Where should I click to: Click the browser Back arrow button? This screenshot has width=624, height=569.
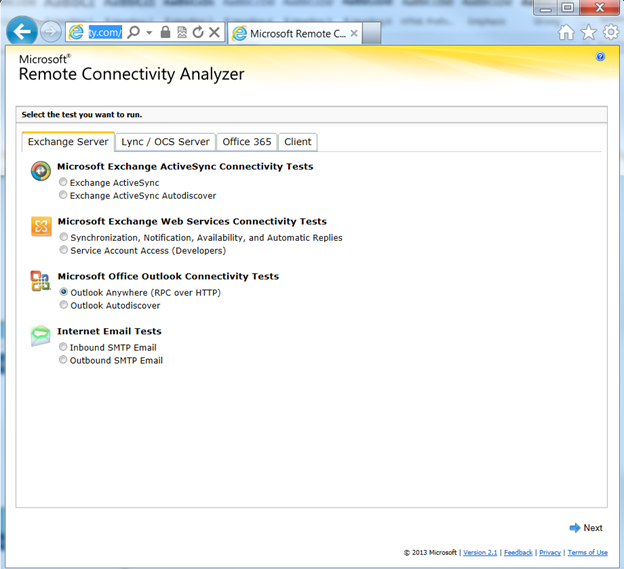click(22, 31)
